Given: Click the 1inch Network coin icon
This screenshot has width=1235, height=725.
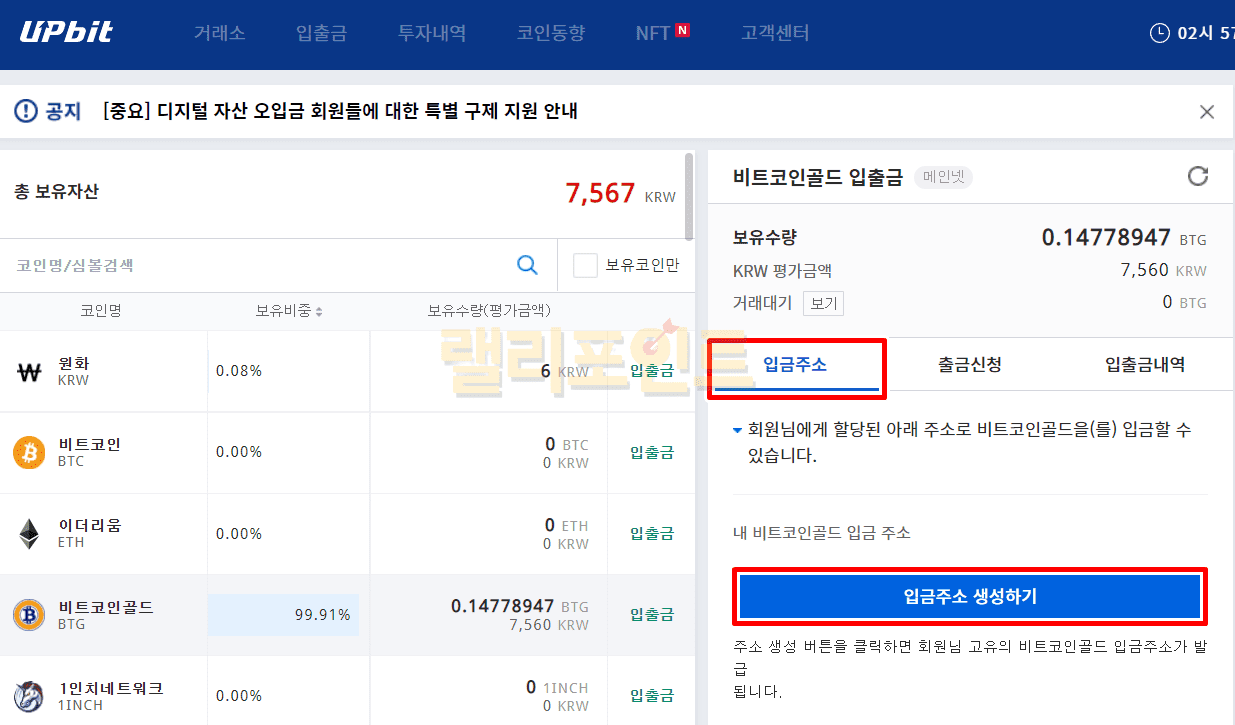Looking at the screenshot, I should point(29,696).
